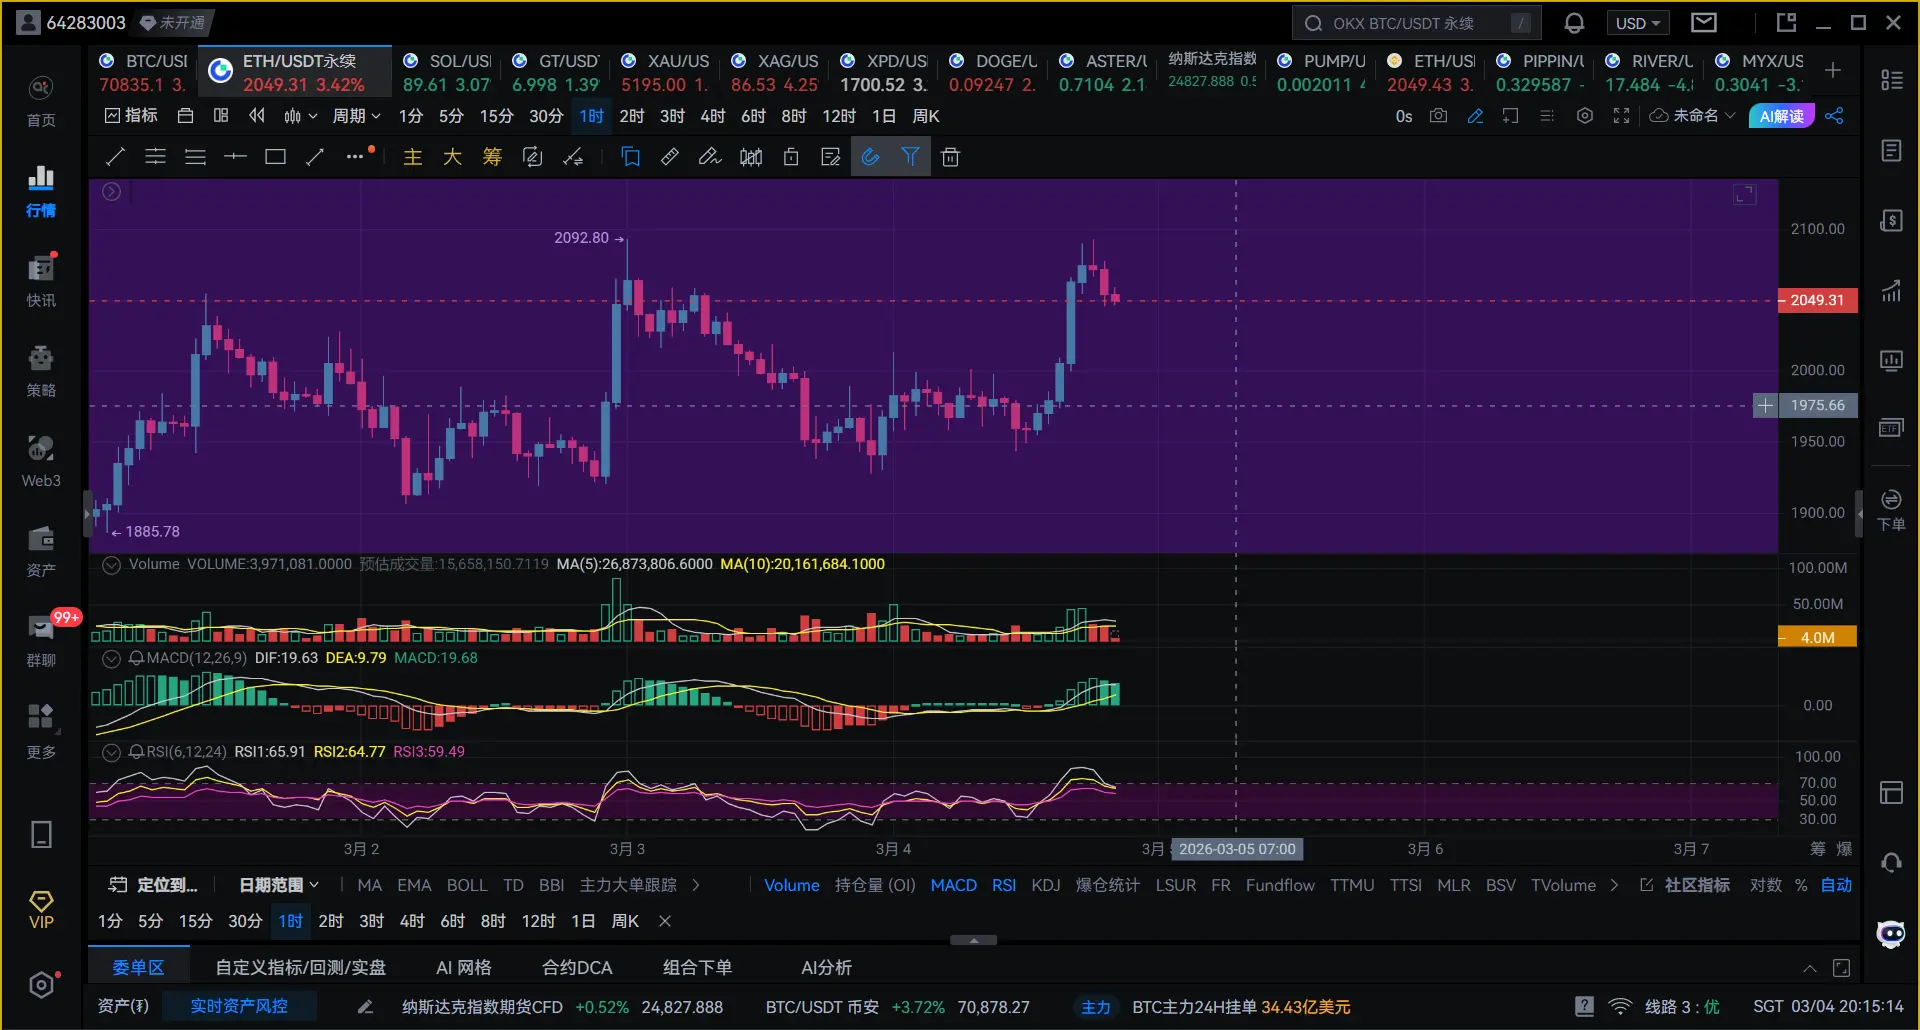This screenshot has width=1920, height=1030.
Task: Go to 策略 strategy in left sidebar
Action: coord(41,371)
